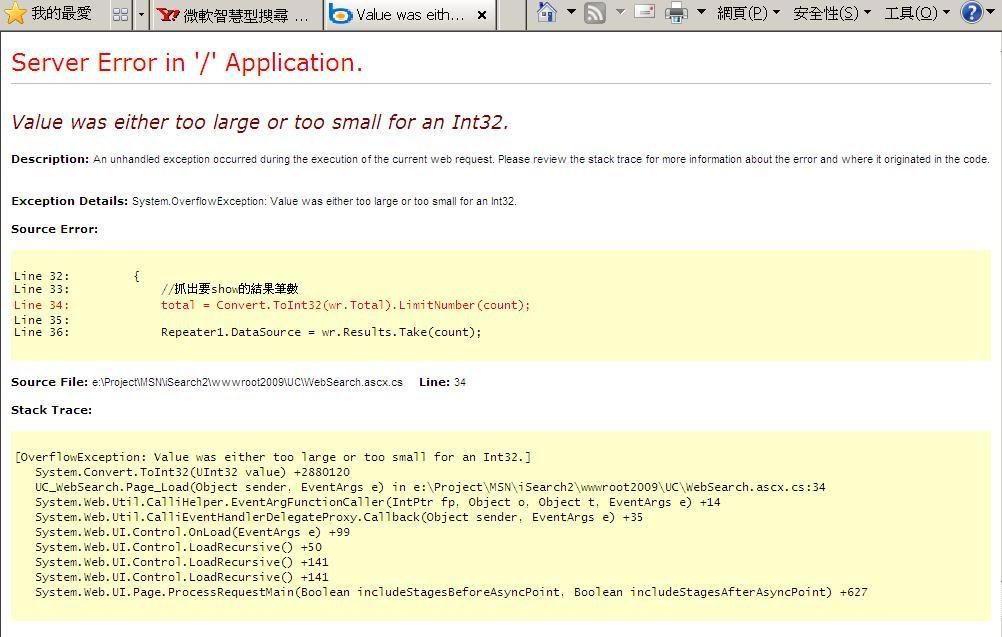The height and width of the screenshot is (637, 1002).
Task: Open the Print options dropdown arrow
Action: tap(701, 13)
